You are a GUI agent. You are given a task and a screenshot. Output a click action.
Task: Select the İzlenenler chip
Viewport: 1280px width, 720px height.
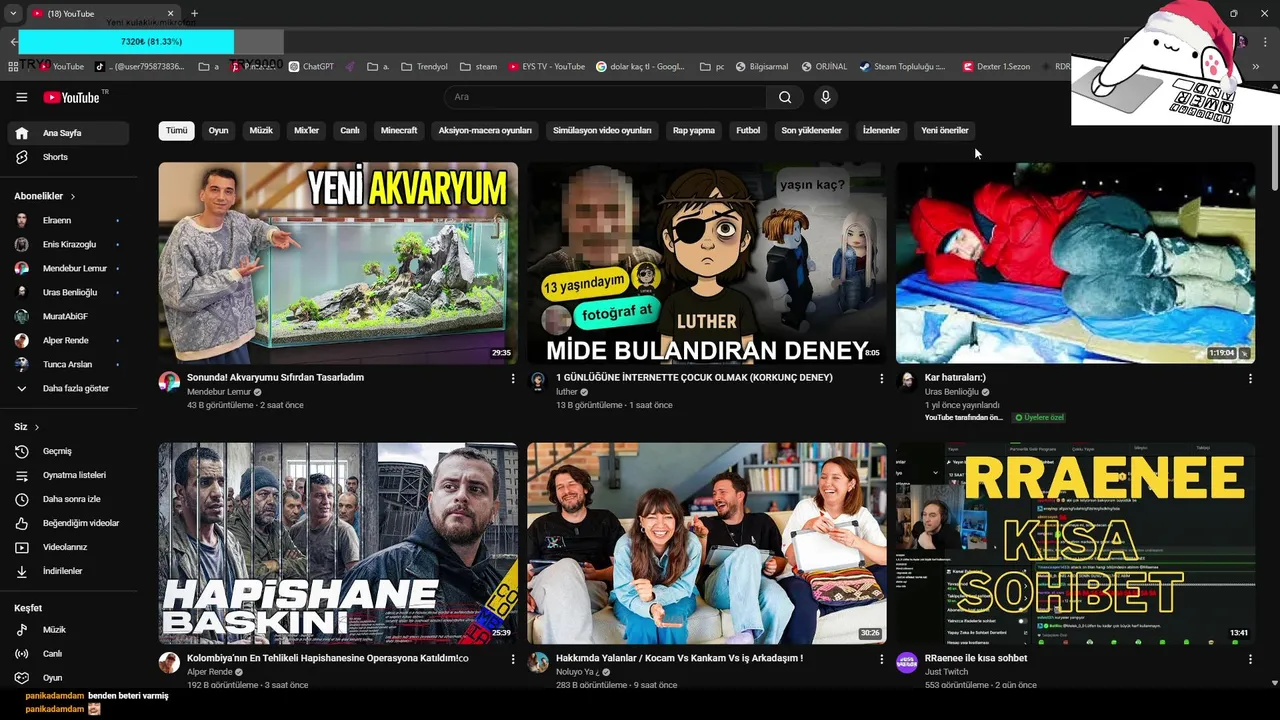click(x=881, y=131)
